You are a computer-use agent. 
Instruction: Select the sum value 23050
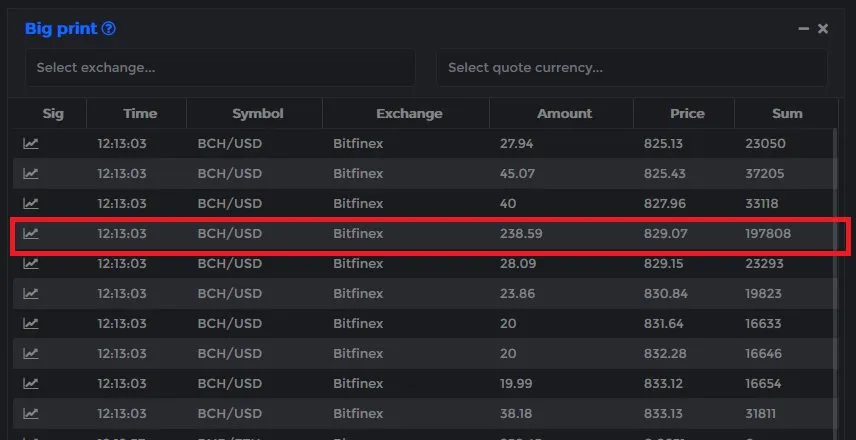click(765, 144)
